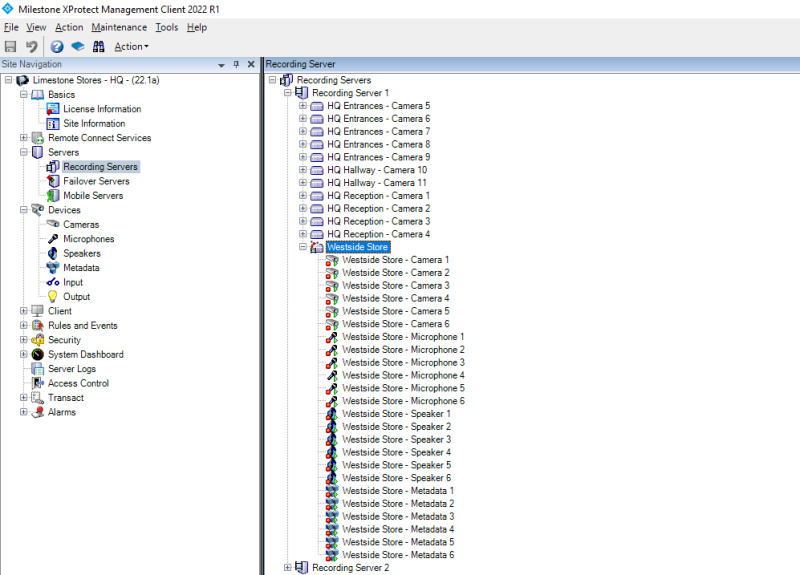Select Westside Store - Microphone 1
The image size is (800, 575).
pyautogui.click(x=403, y=337)
